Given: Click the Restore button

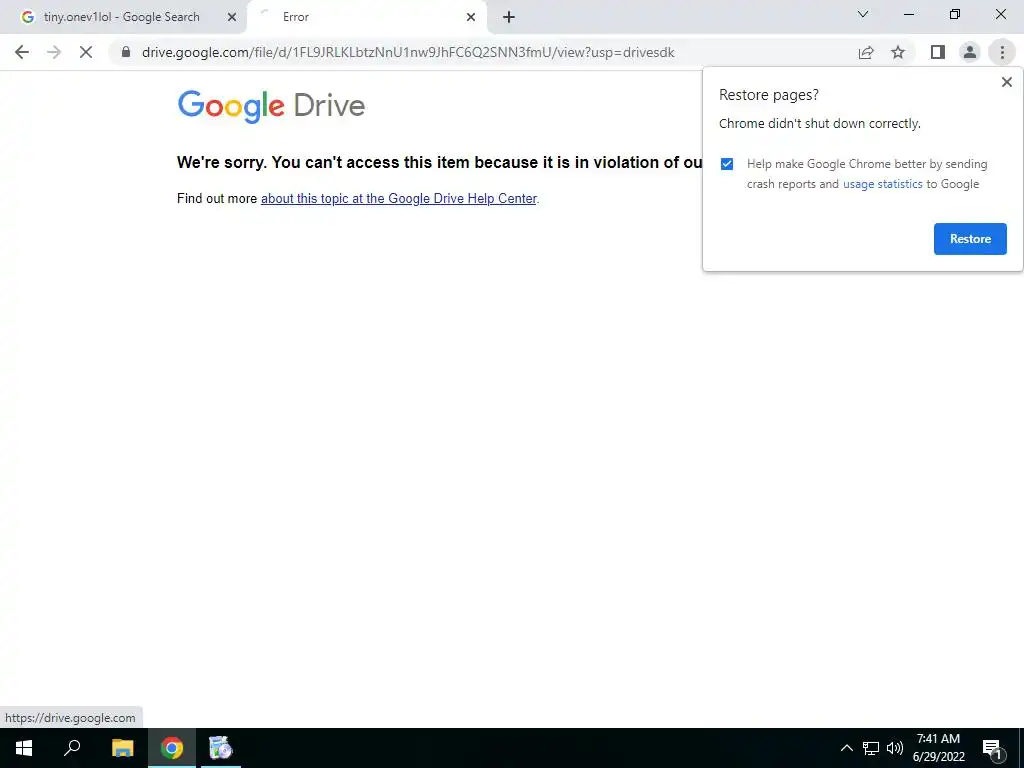Looking at the screenshot, I should [970, 239].
